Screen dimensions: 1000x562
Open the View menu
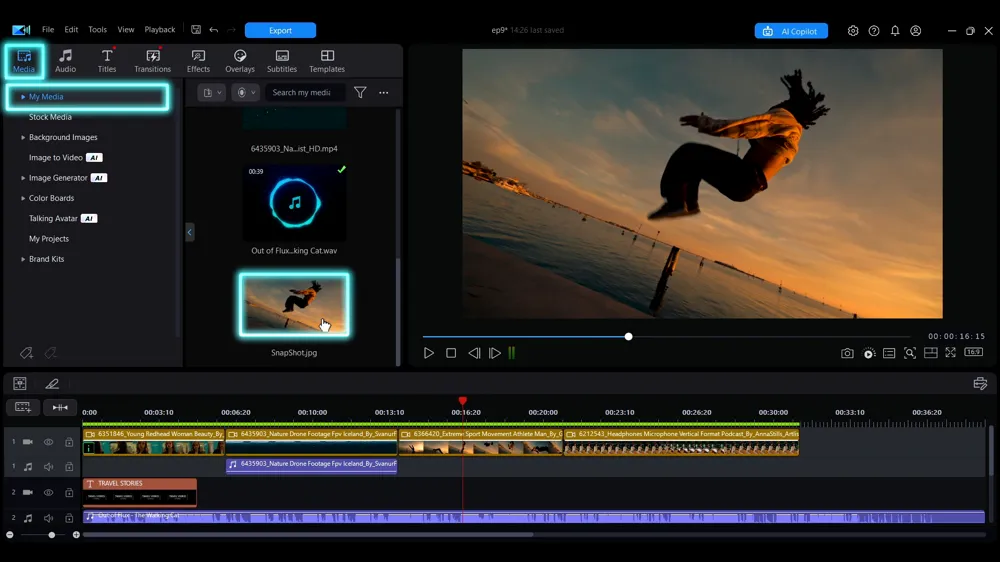(x=126, y=29)
